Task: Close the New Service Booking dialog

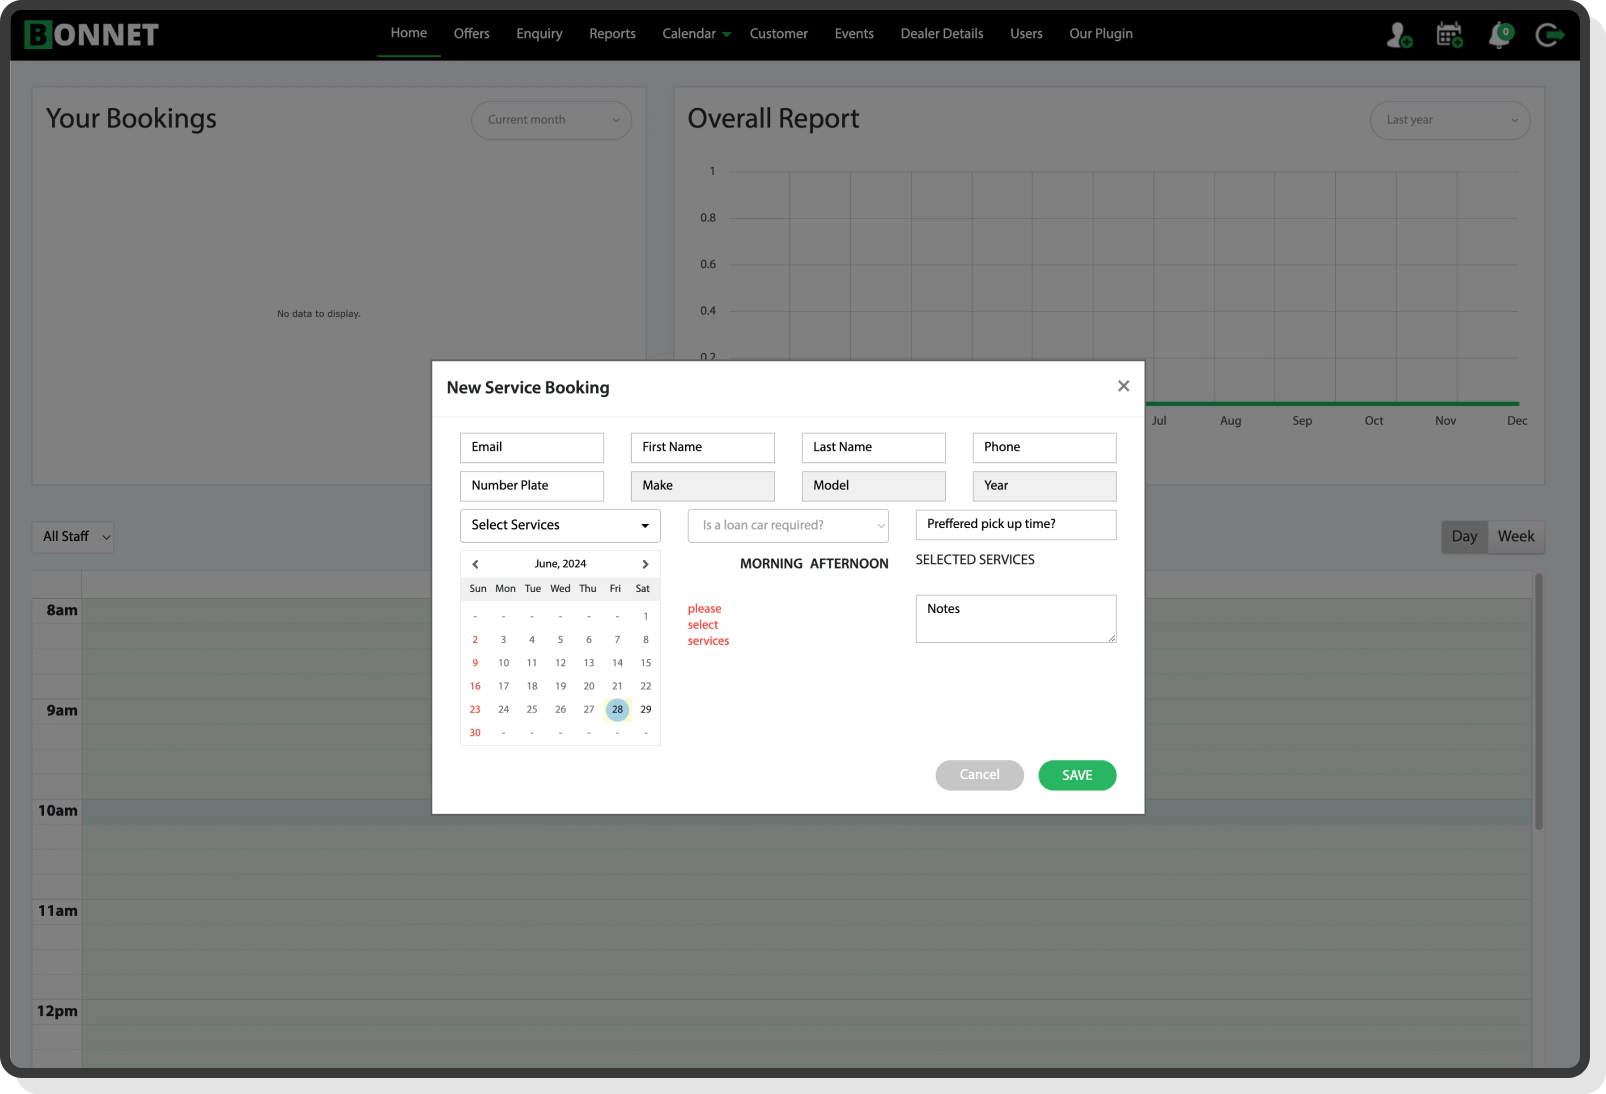Action: 1123,386
